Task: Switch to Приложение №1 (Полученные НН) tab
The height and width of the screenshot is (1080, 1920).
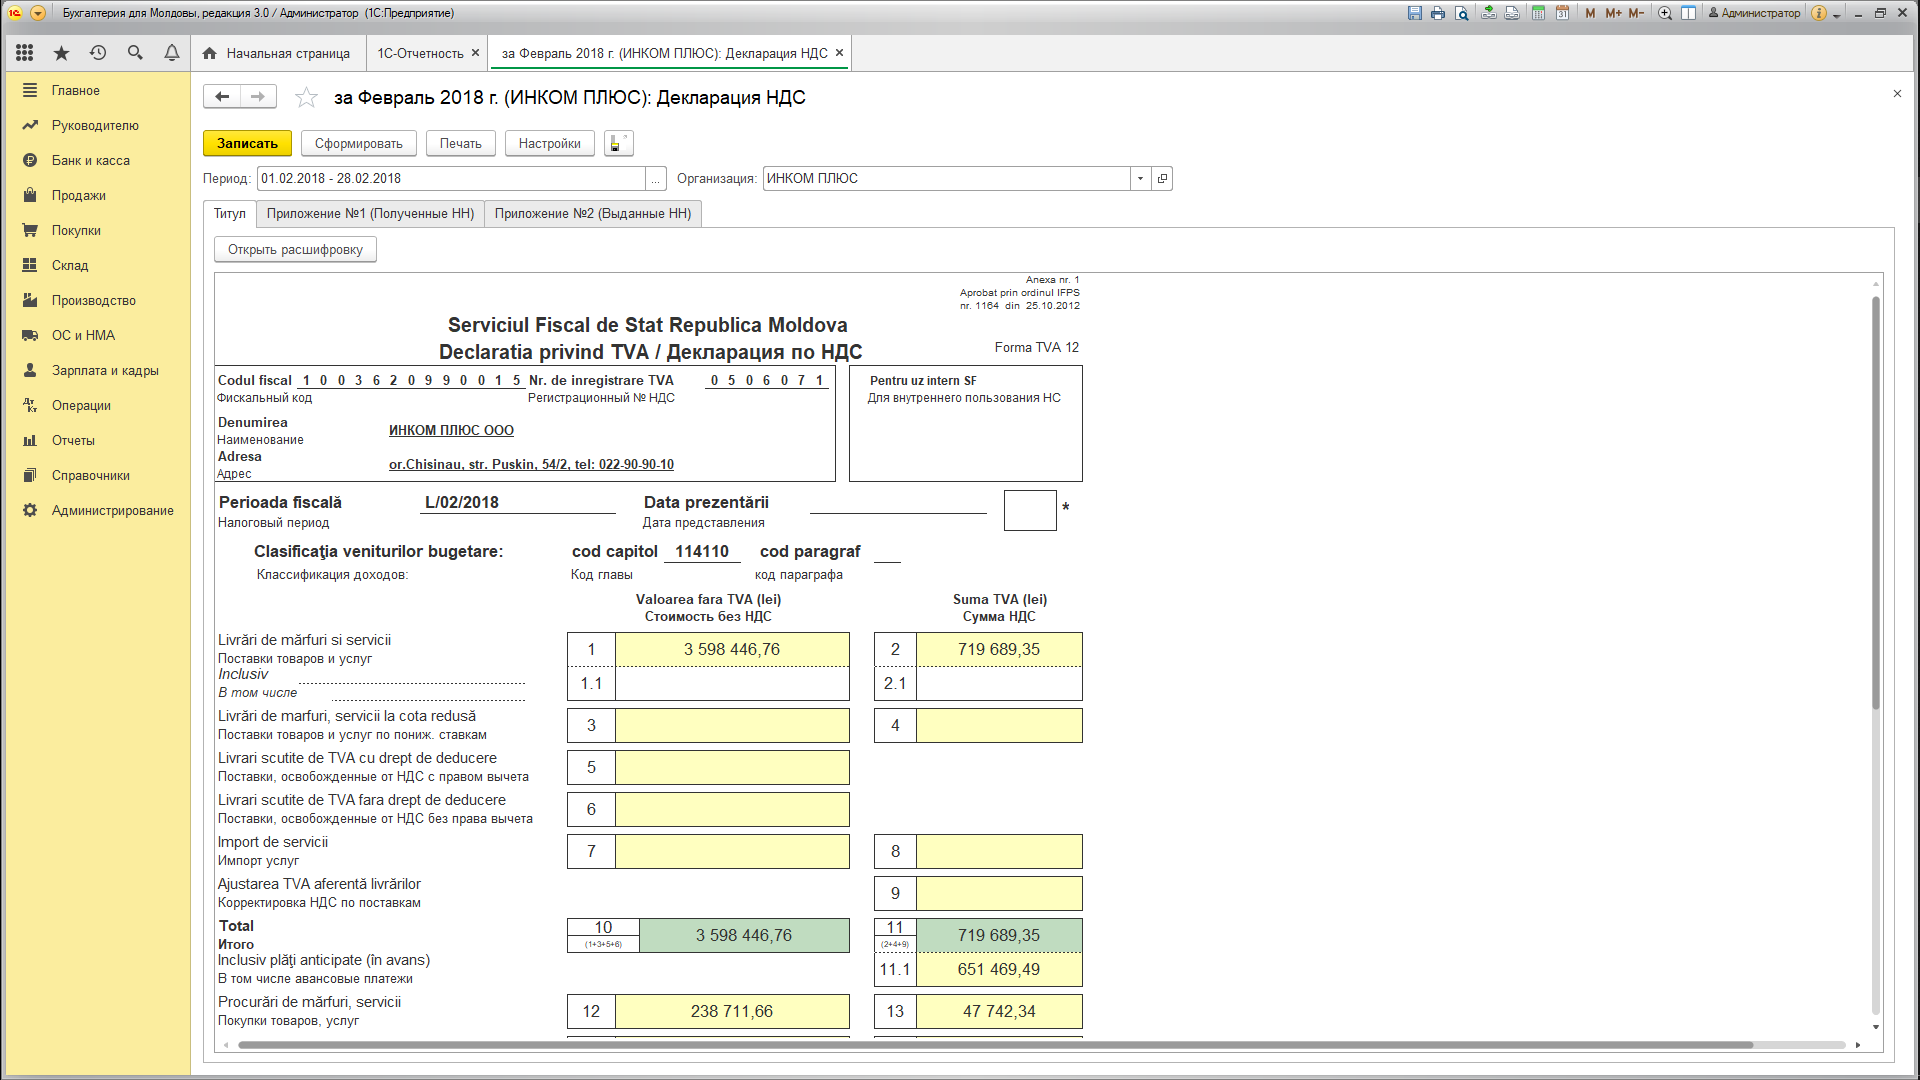Action: point(370,214)
